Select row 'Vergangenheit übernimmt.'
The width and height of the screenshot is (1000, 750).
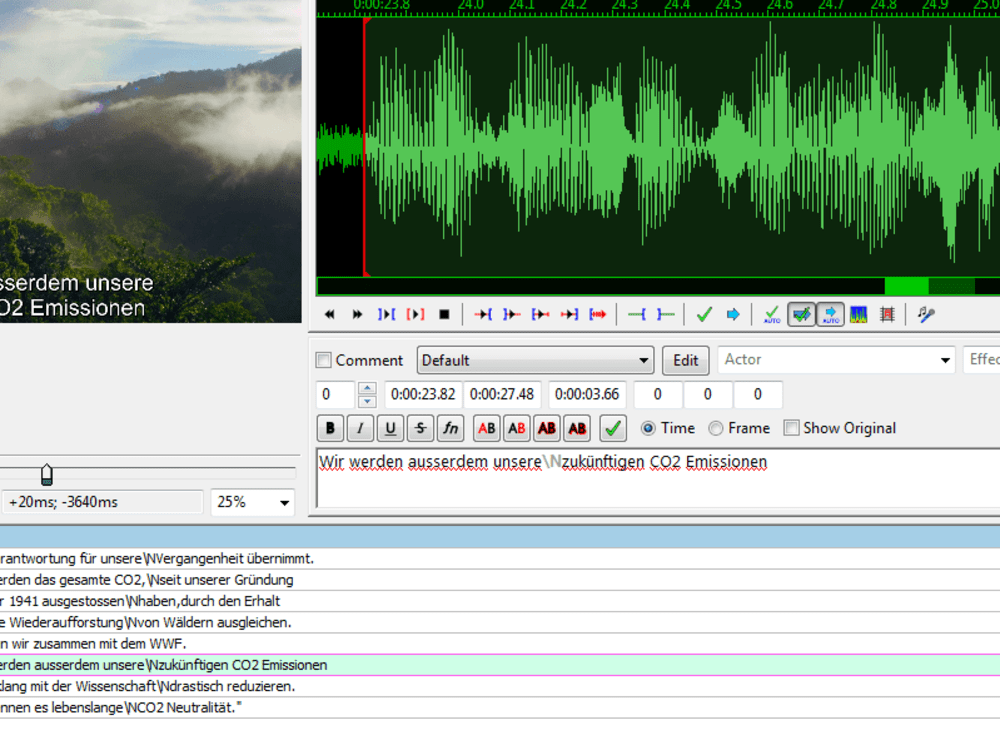point(500,559)
